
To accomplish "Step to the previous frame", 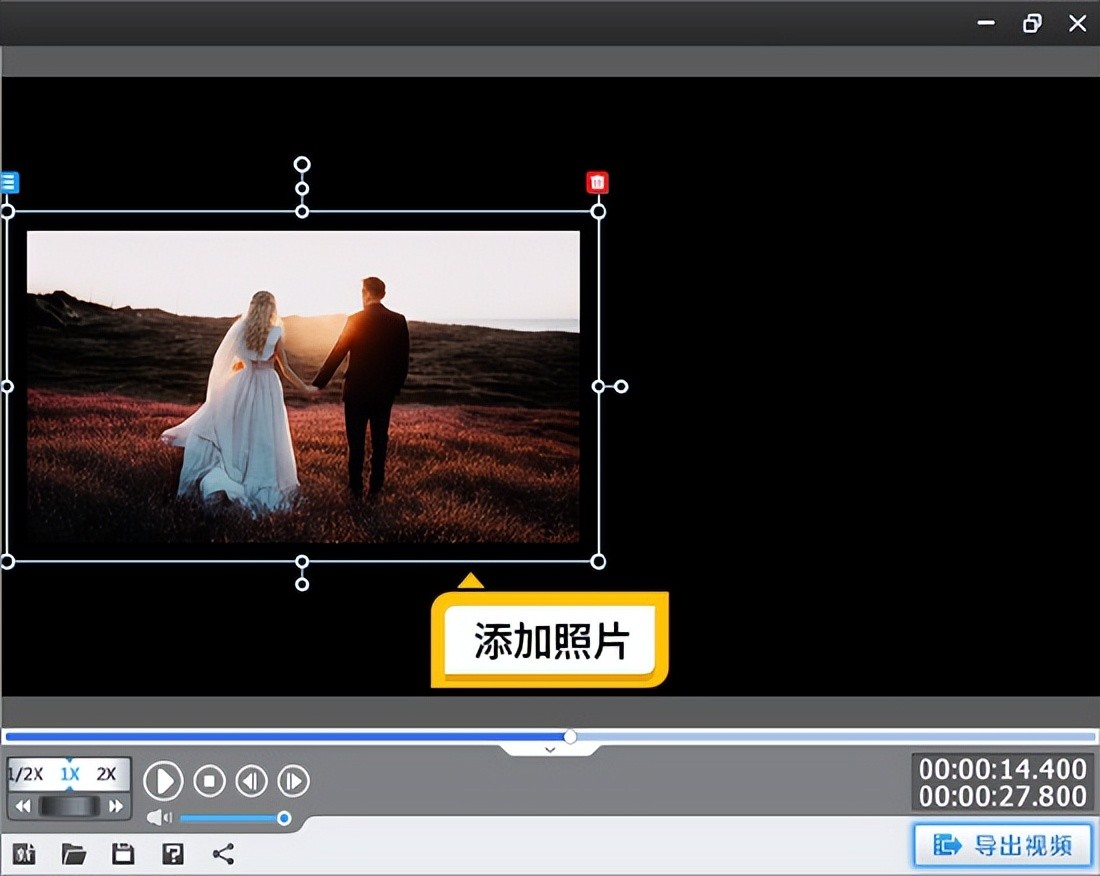I will pyautogui.click(x=251, y=780).
